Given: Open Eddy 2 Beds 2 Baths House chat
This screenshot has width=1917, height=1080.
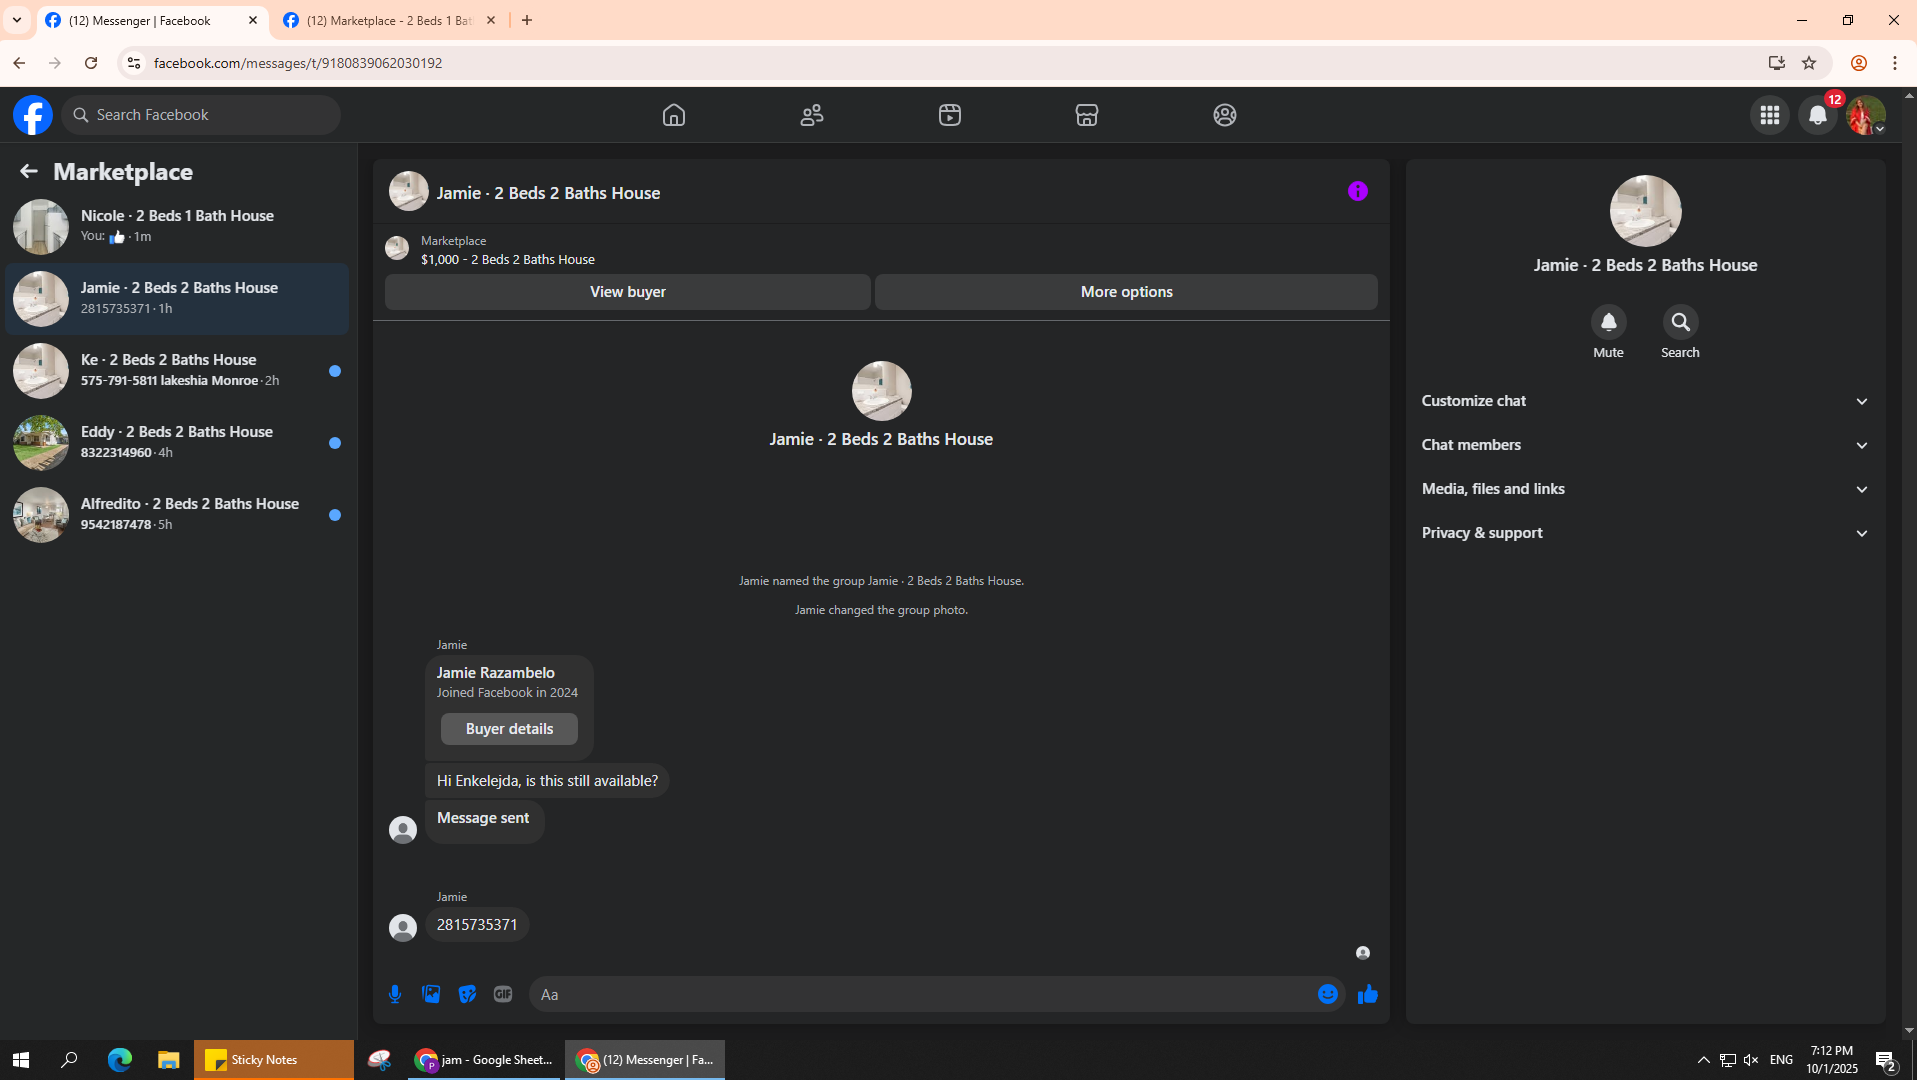Looking at the screenshot, I should pos(177,442).
